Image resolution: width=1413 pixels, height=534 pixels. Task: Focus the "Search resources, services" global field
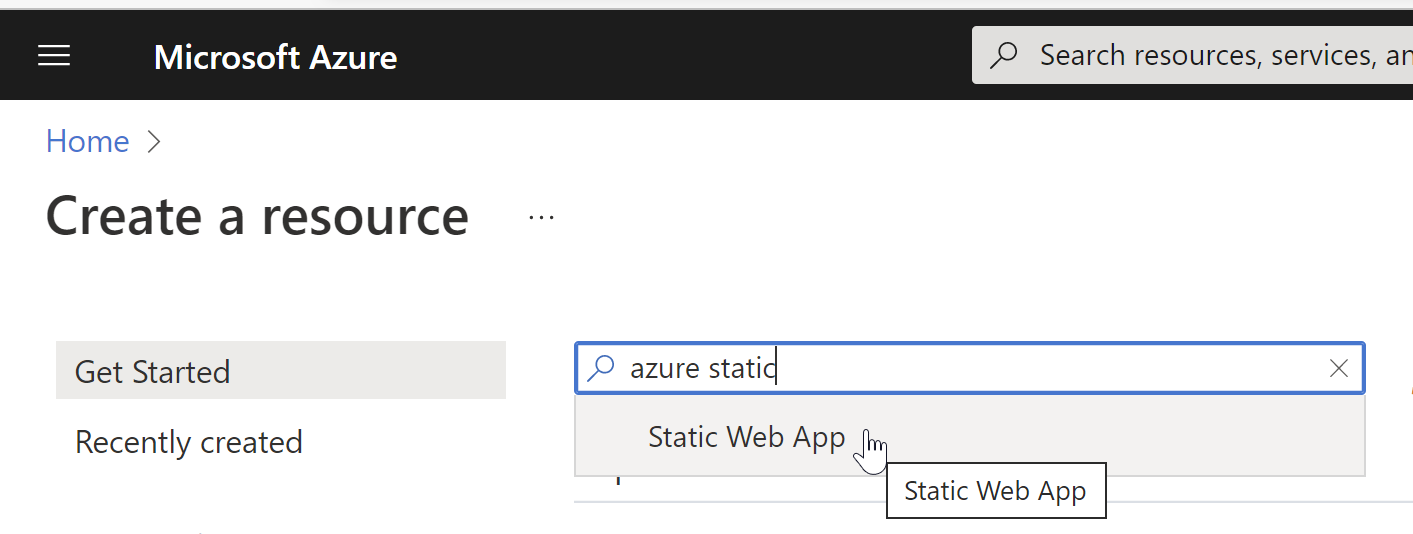coord(1220,55)
